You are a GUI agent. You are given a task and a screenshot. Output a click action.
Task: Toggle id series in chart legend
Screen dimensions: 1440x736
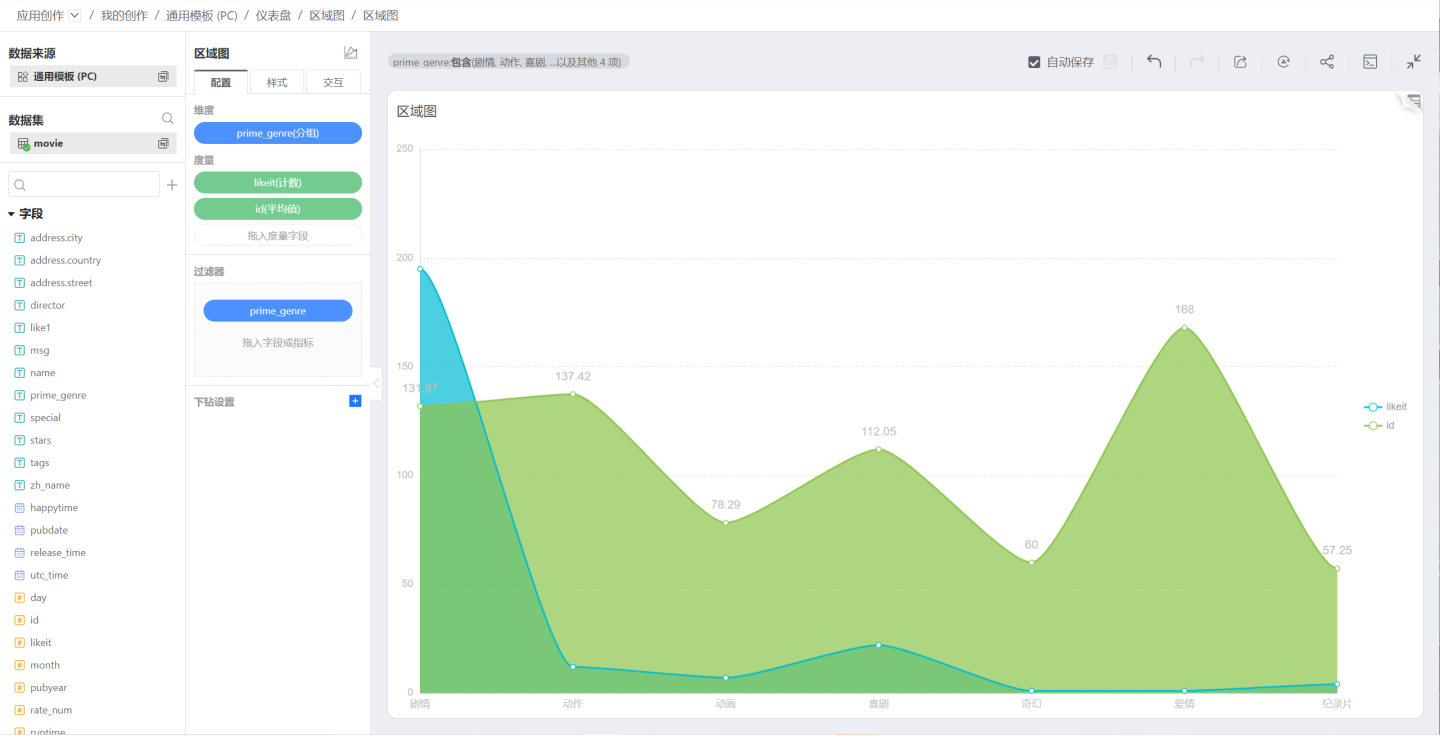point(1380,425)
